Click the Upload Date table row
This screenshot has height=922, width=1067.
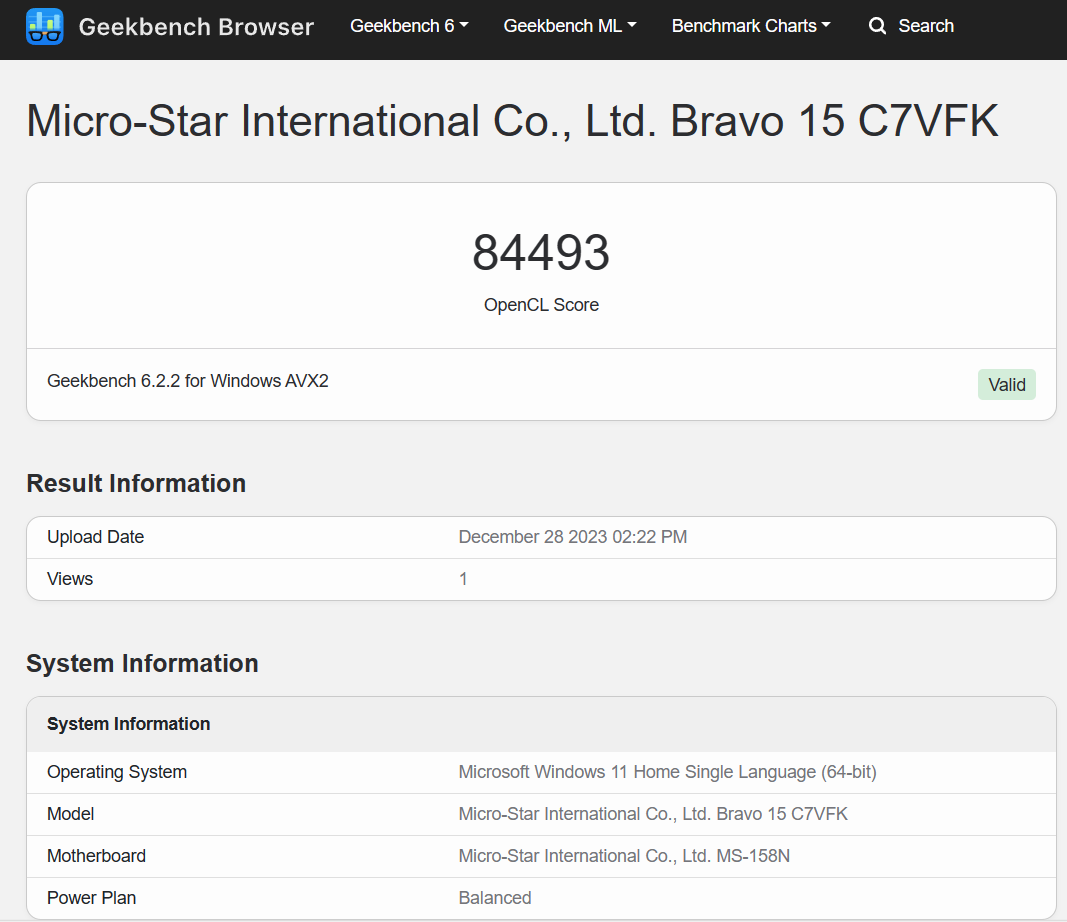coord(541,537)
